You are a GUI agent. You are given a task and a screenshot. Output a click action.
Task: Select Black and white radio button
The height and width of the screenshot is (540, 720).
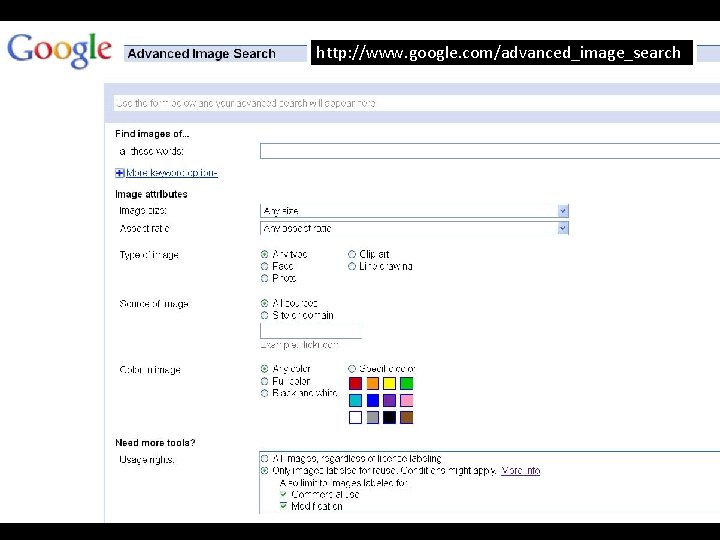point(264,394)
